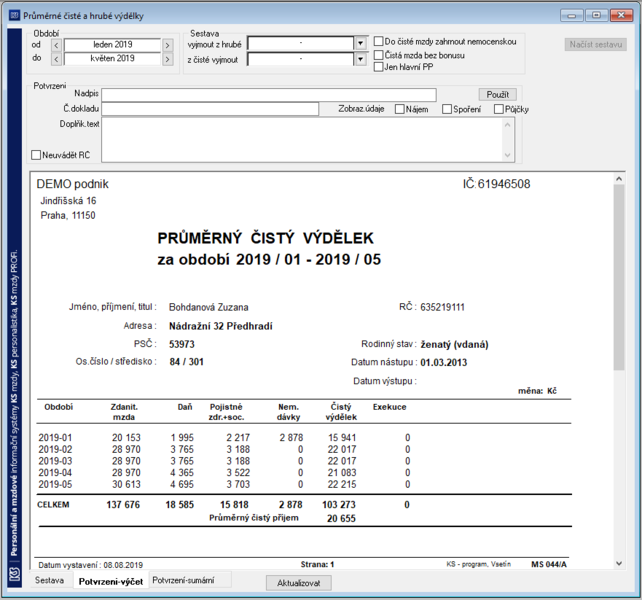Viewport: 642px width, 600px height.
Task: Click the scroll up arrow of Doplňk.text area
Action: coord(508,125)
